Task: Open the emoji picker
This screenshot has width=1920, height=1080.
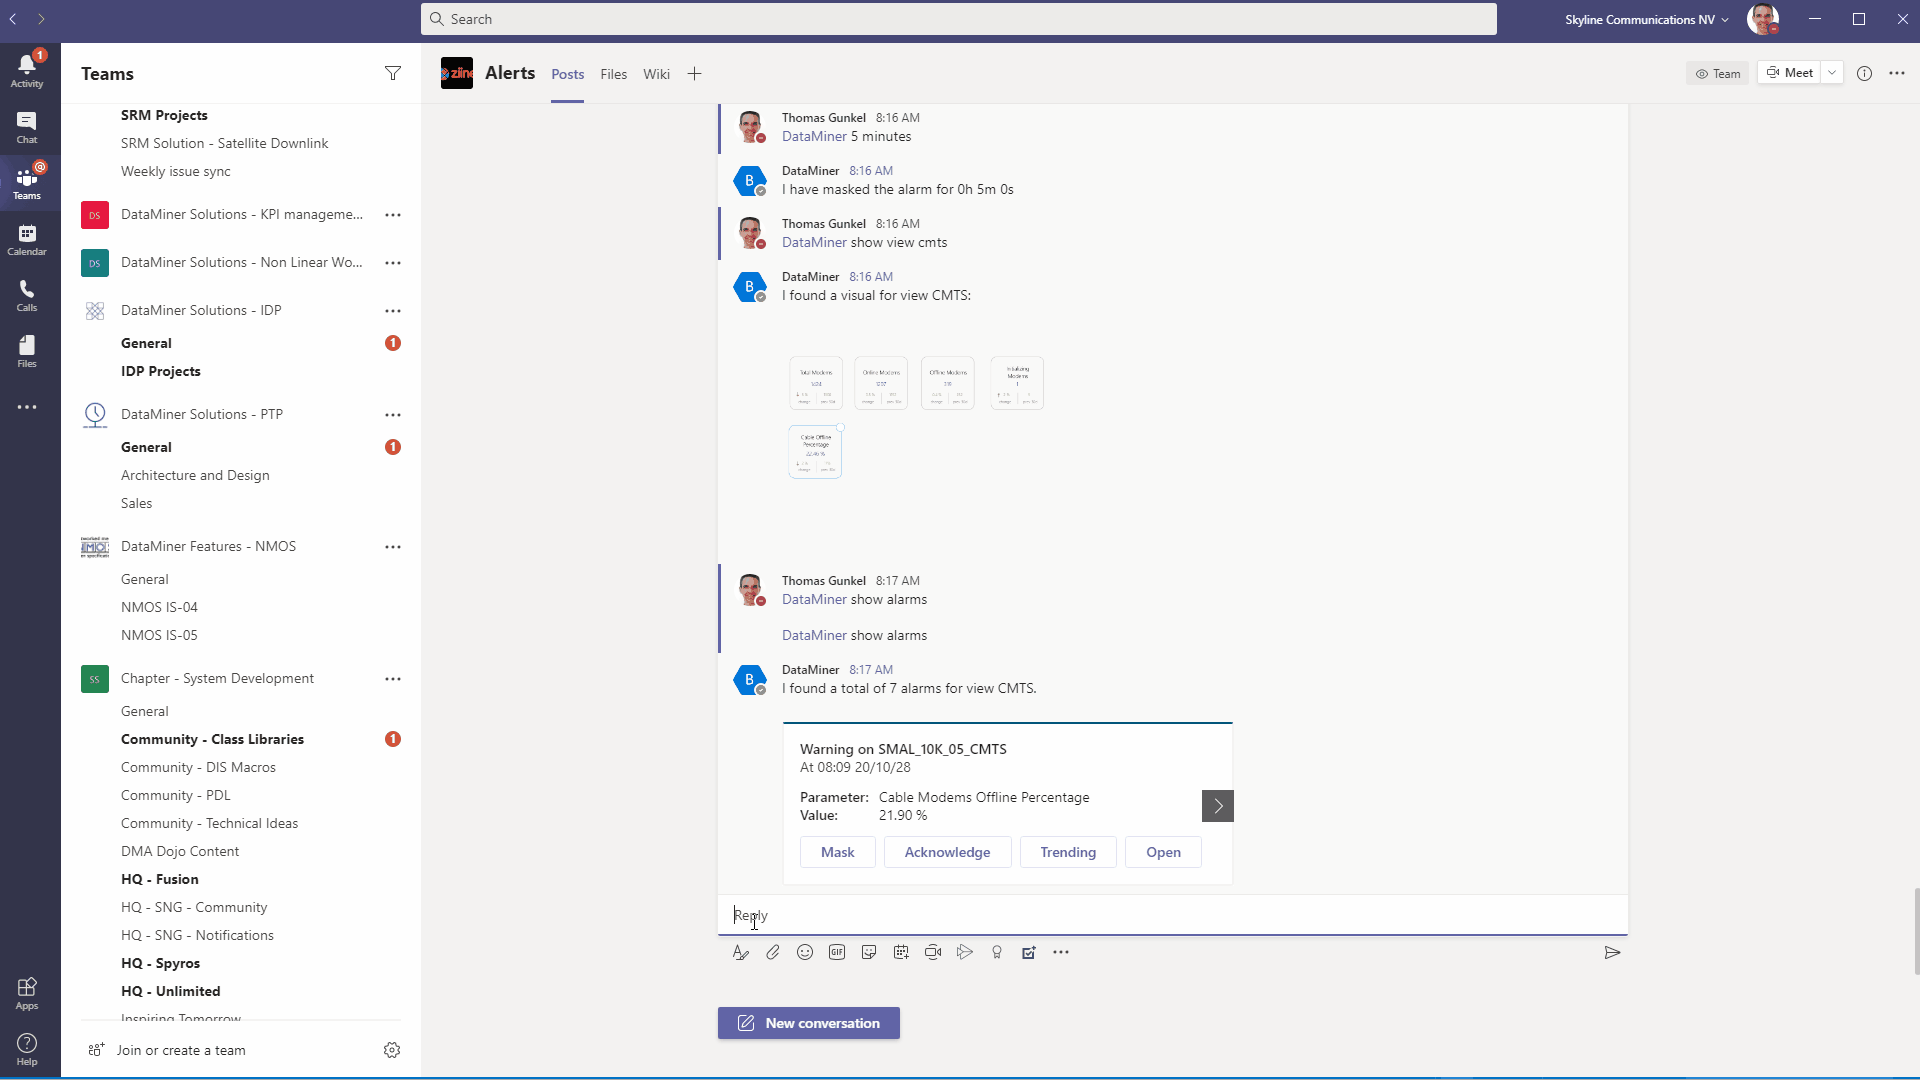Action: pos(805,952)
